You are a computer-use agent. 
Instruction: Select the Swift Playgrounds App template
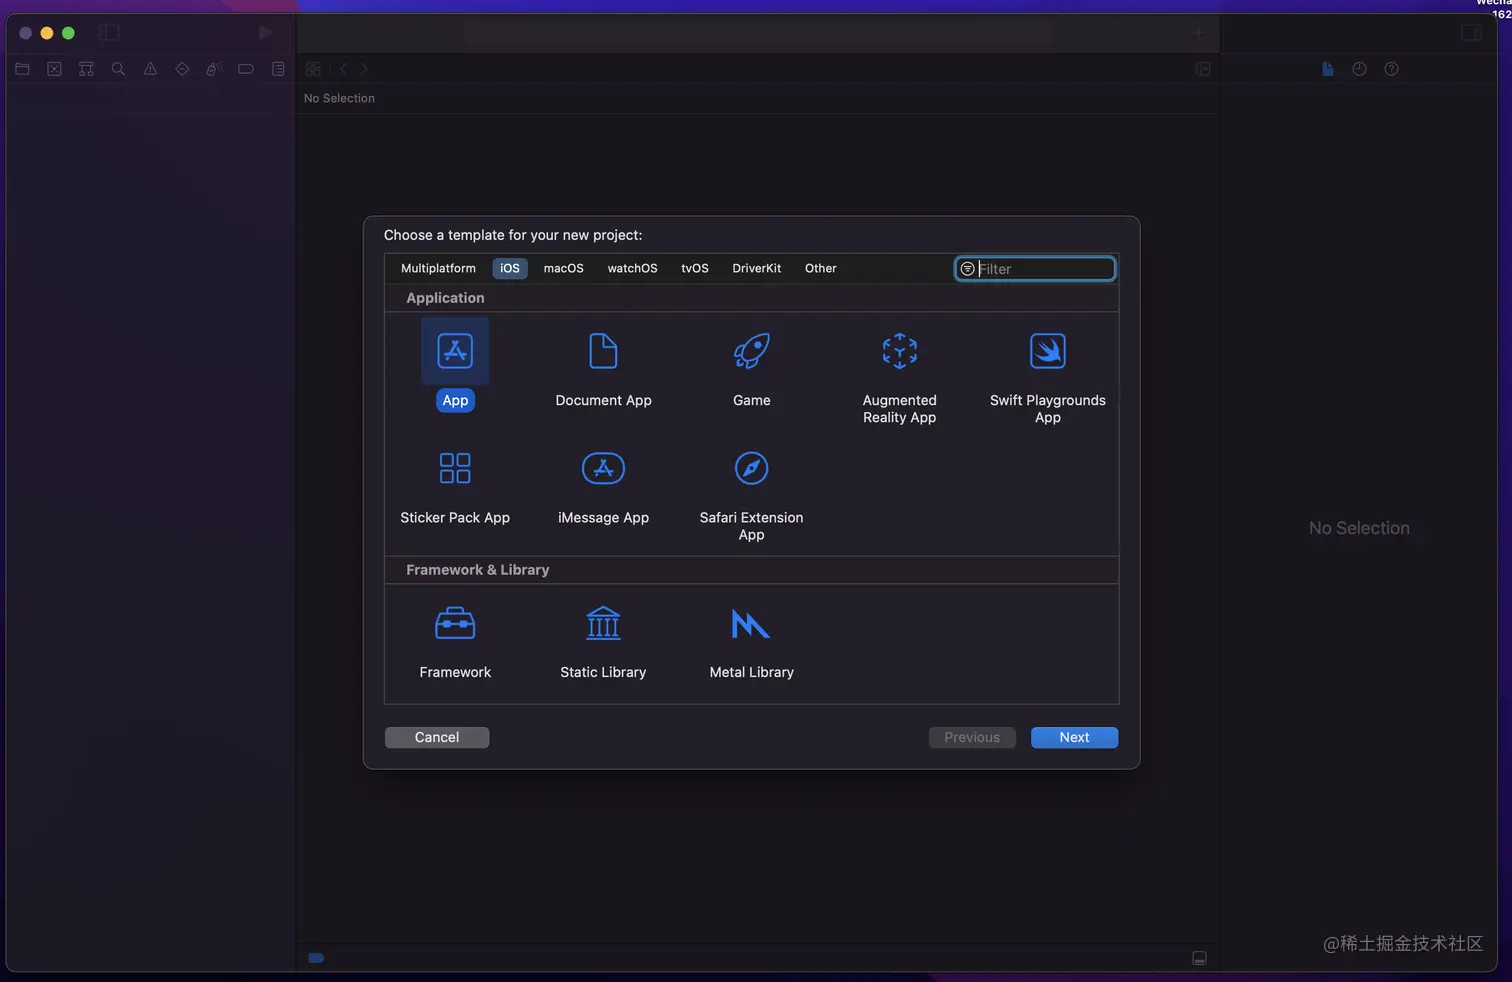pyautogui.click(x=1047, y=351)
